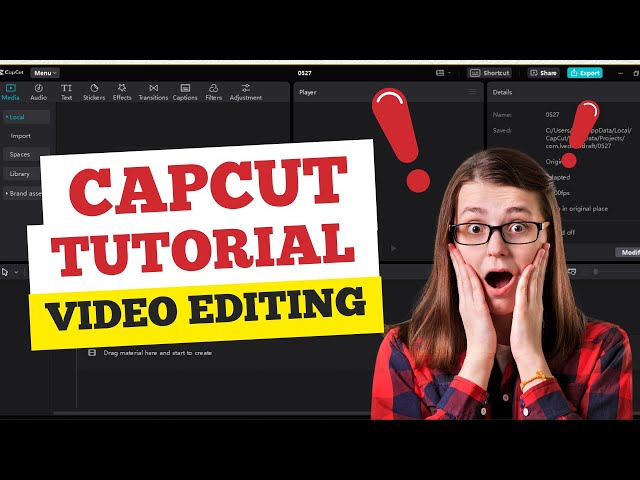Switch to the Transitions tab
Viewport: 640px width, 480px height.
coord(153,92)
